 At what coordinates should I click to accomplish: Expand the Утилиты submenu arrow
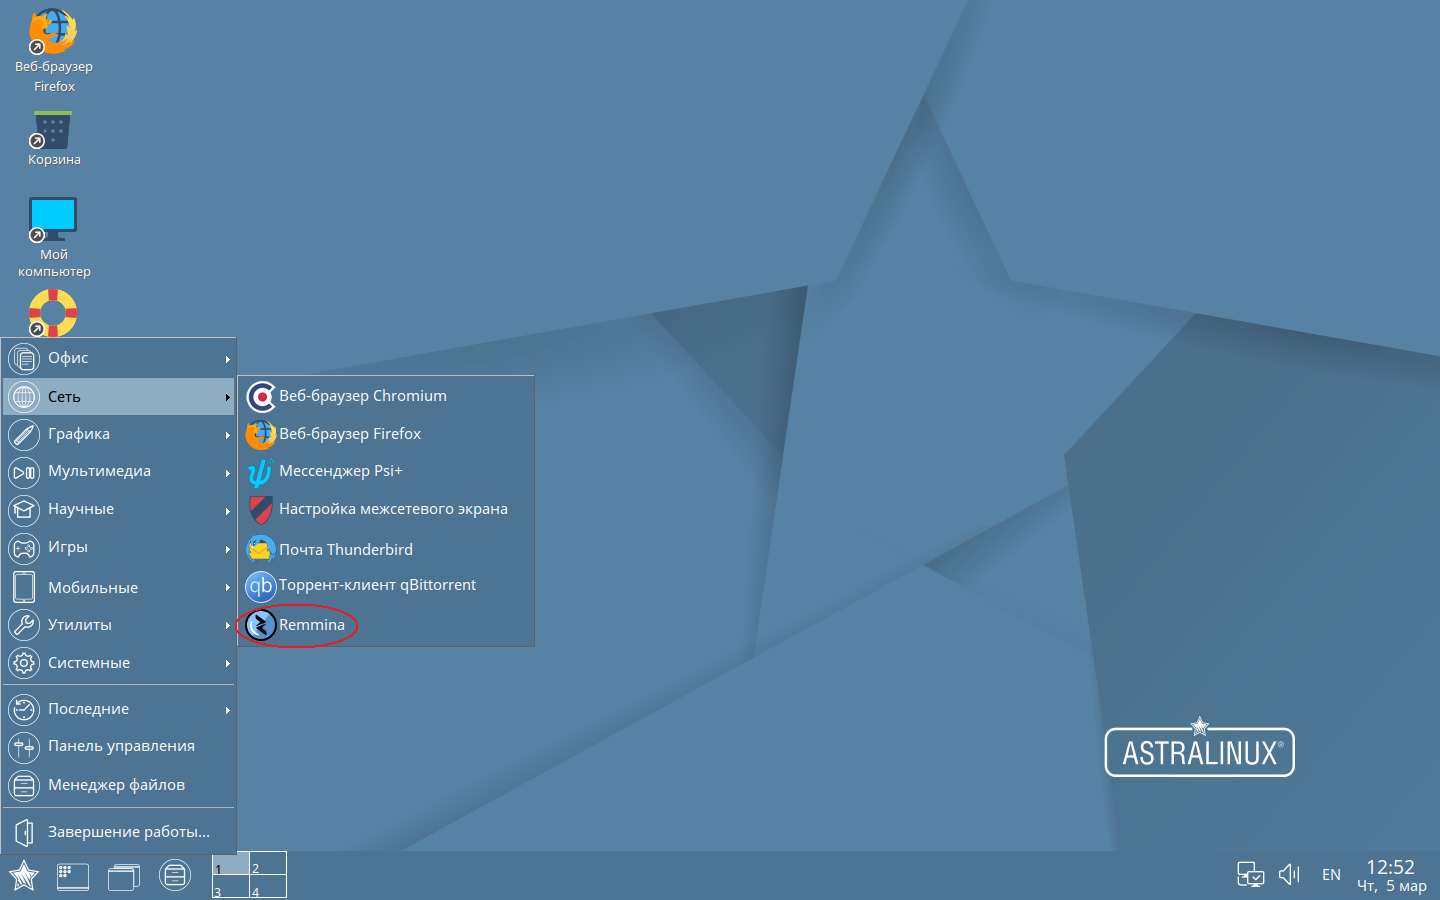[x=228, y=626]
